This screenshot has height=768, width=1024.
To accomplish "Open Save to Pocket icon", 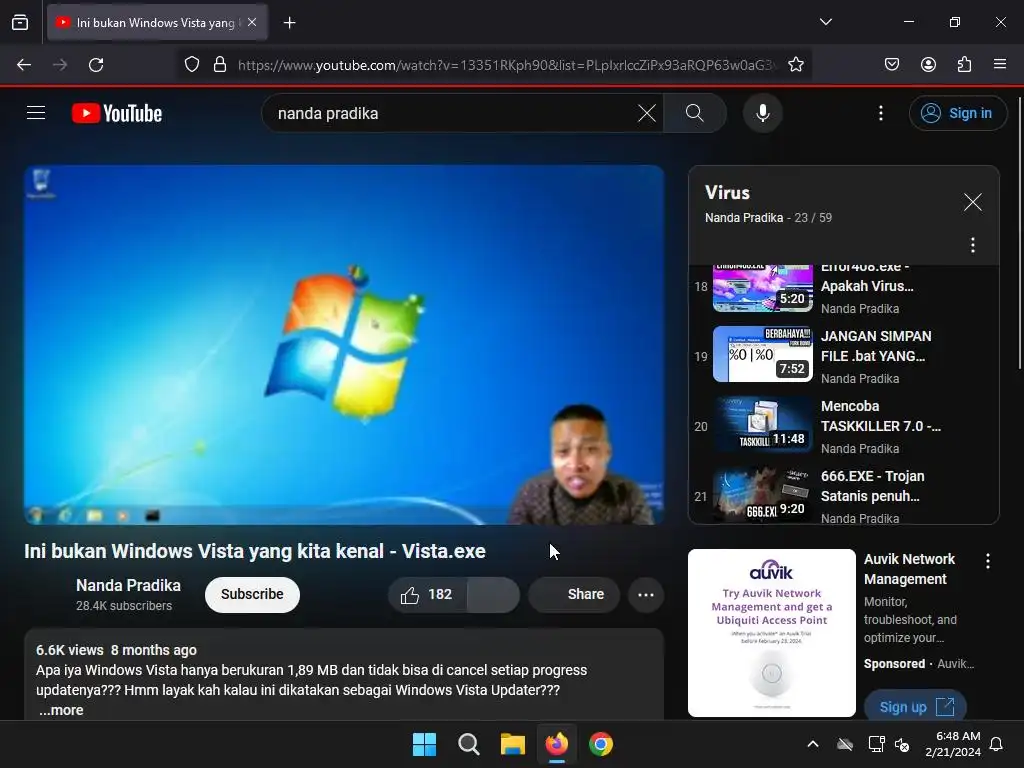I will pos(891,65).
